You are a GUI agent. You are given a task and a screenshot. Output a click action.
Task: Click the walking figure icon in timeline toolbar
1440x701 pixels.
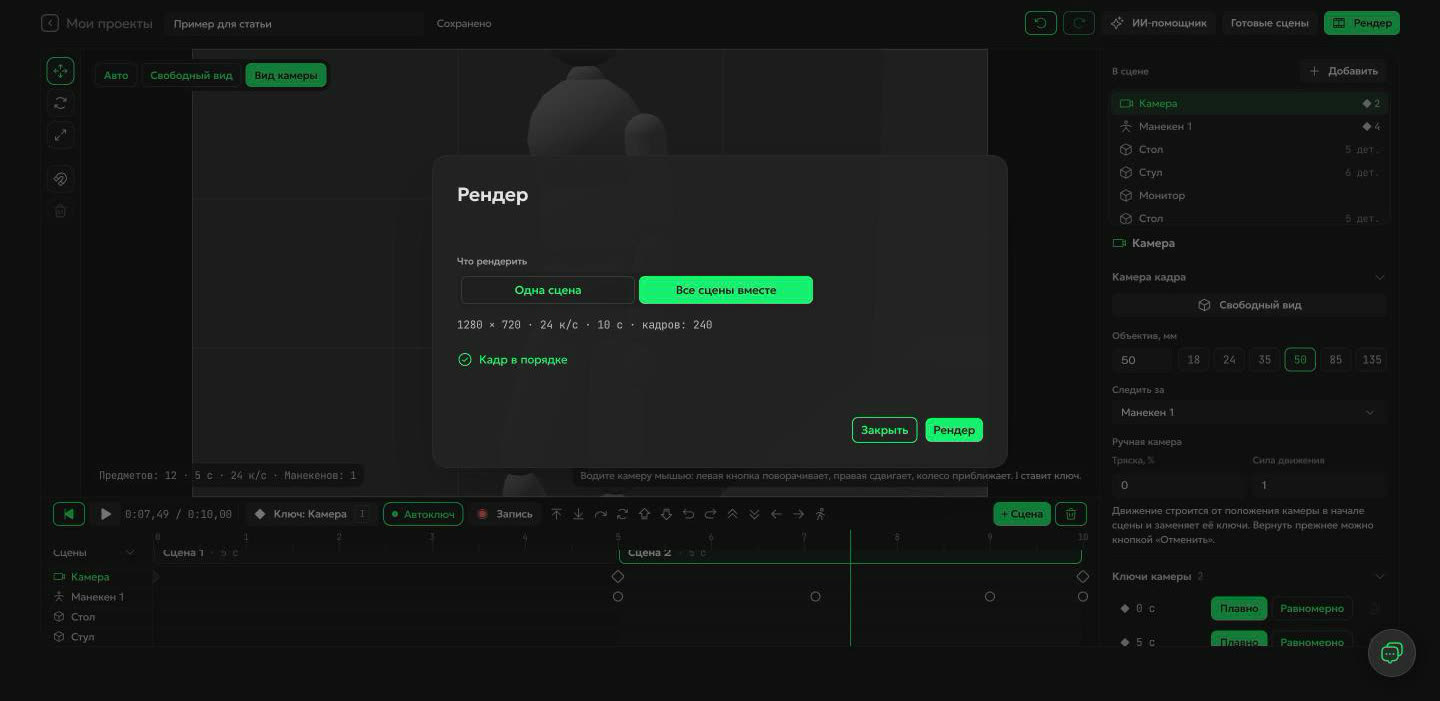pos(820,514)
